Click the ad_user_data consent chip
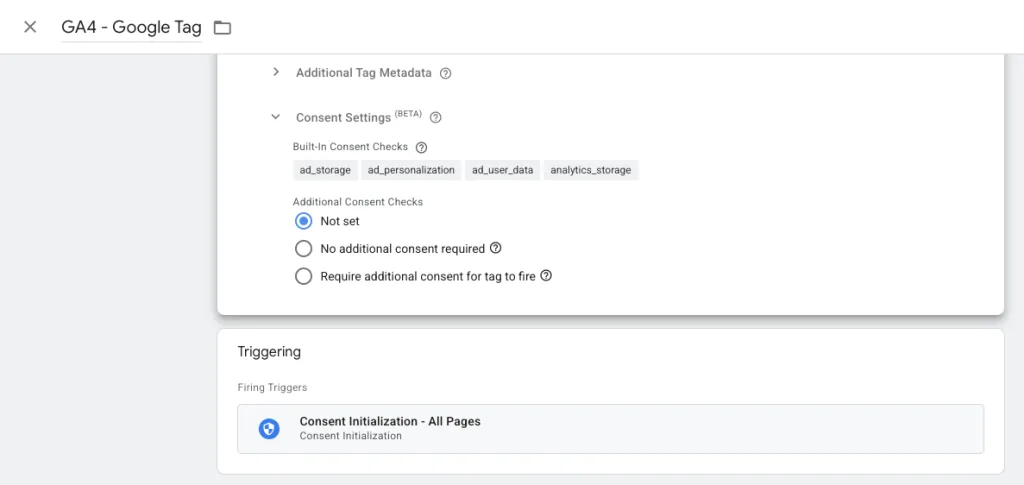 [x=503, y=170]
